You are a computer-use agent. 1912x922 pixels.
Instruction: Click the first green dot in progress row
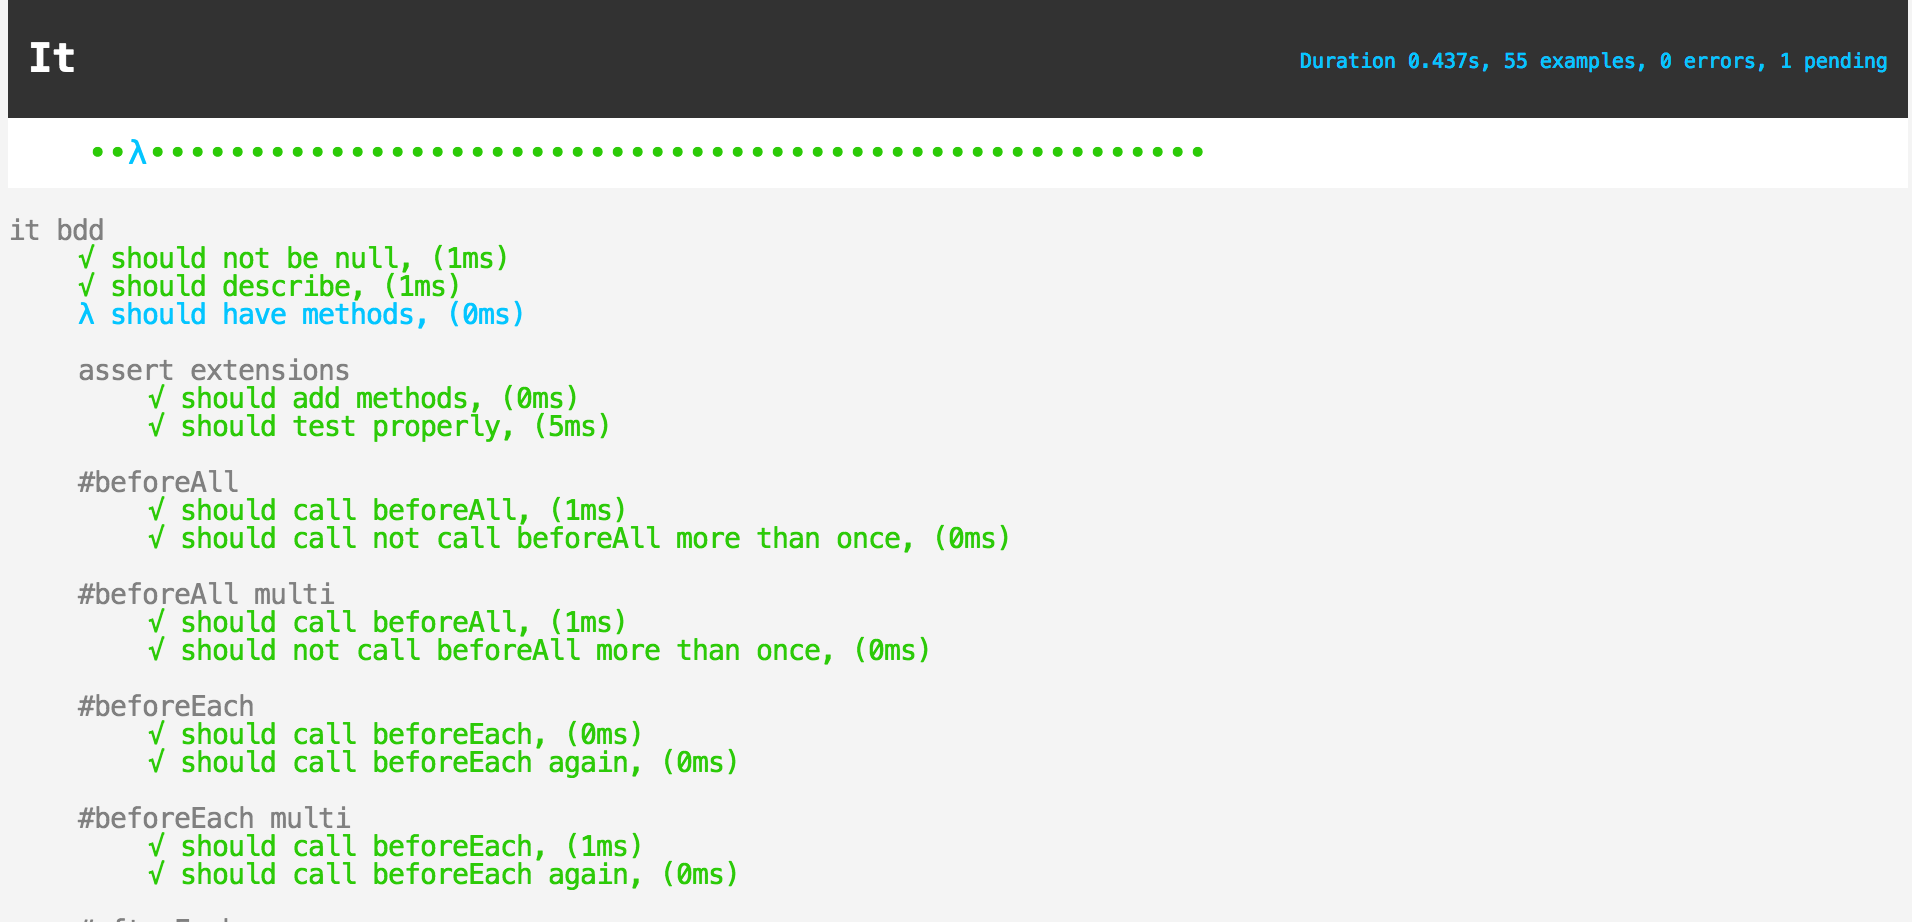(97, 152)
